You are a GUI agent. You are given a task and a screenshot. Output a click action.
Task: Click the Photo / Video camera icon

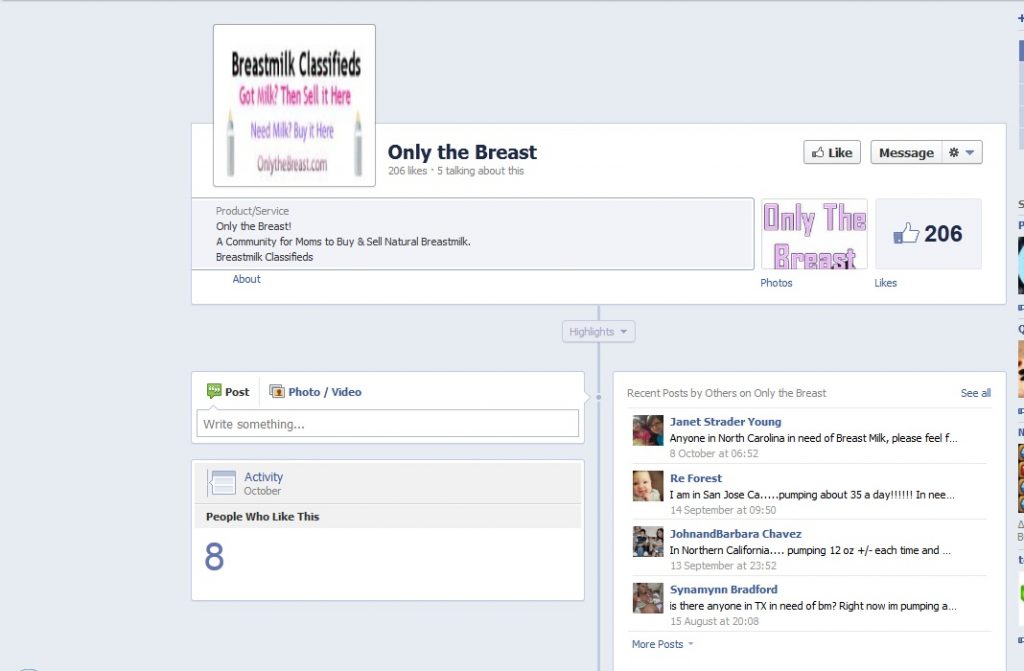pyautogui.click(x=277, y=391)
